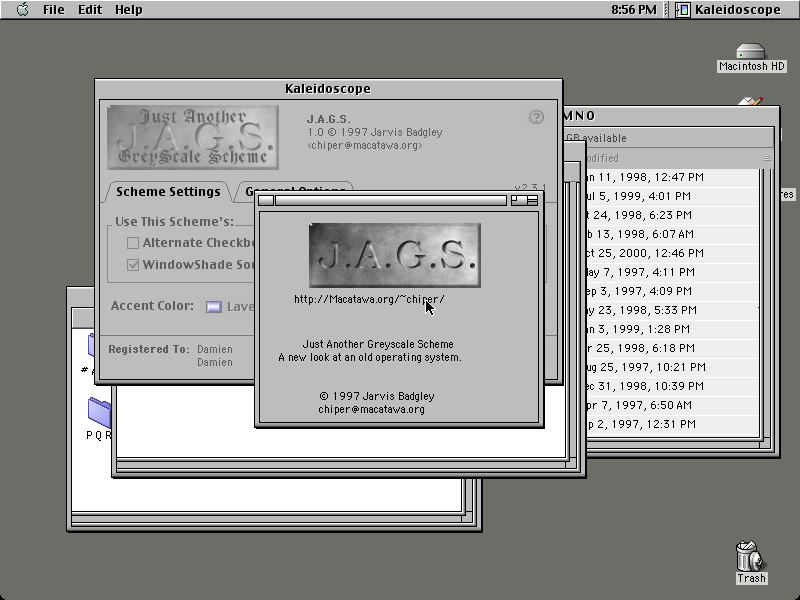
Task: Click the title bar of the J.A.G.S. about window
Action: [391, 201]
